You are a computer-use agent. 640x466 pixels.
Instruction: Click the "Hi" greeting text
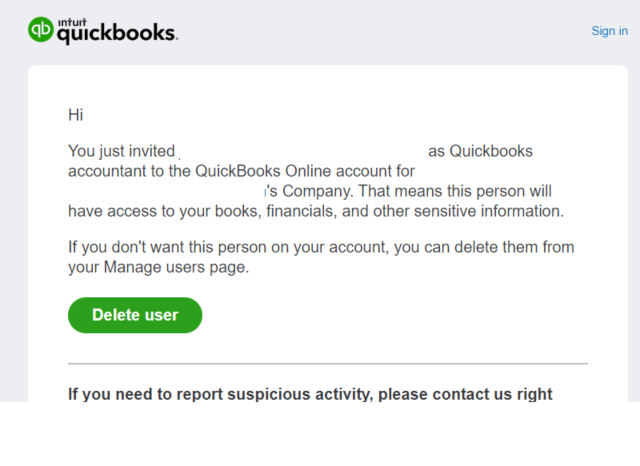[x=75, y=115]
